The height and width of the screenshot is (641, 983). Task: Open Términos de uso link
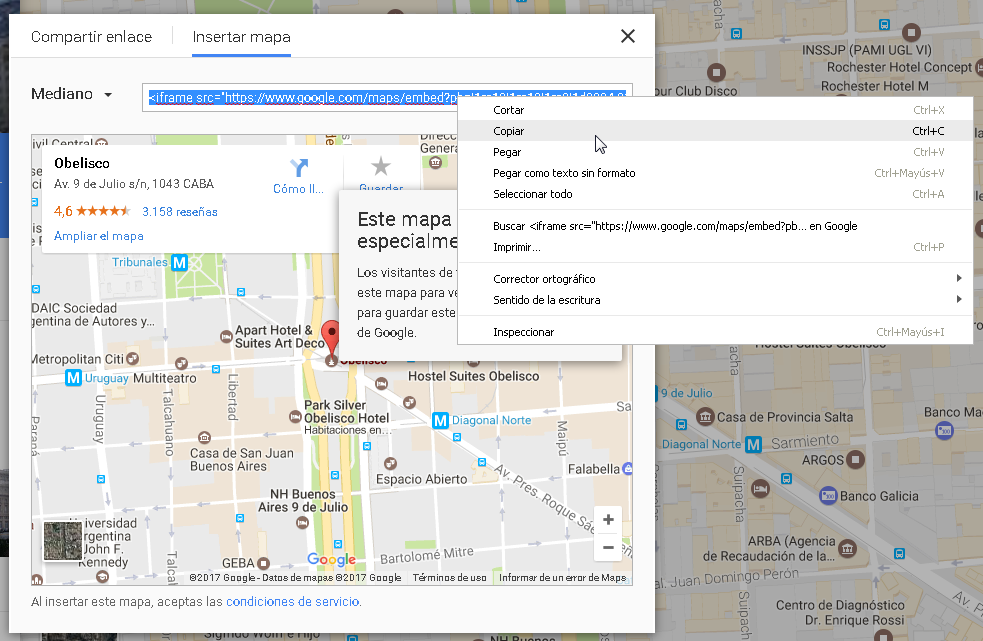tap(449, 578)
